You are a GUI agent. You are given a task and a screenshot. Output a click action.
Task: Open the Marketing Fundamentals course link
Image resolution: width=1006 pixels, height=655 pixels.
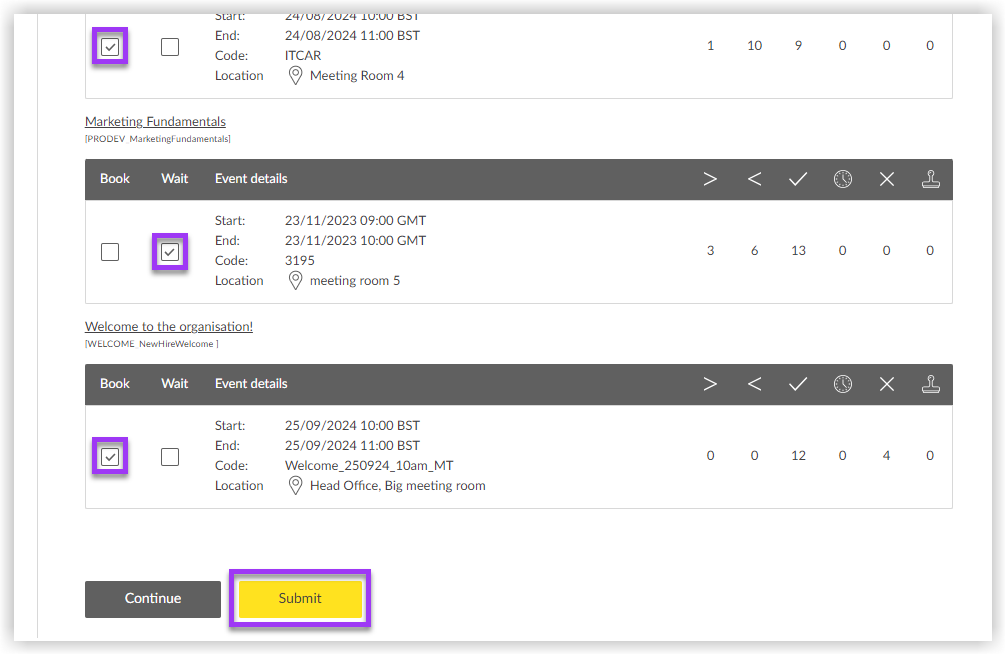tap(155, 121)
